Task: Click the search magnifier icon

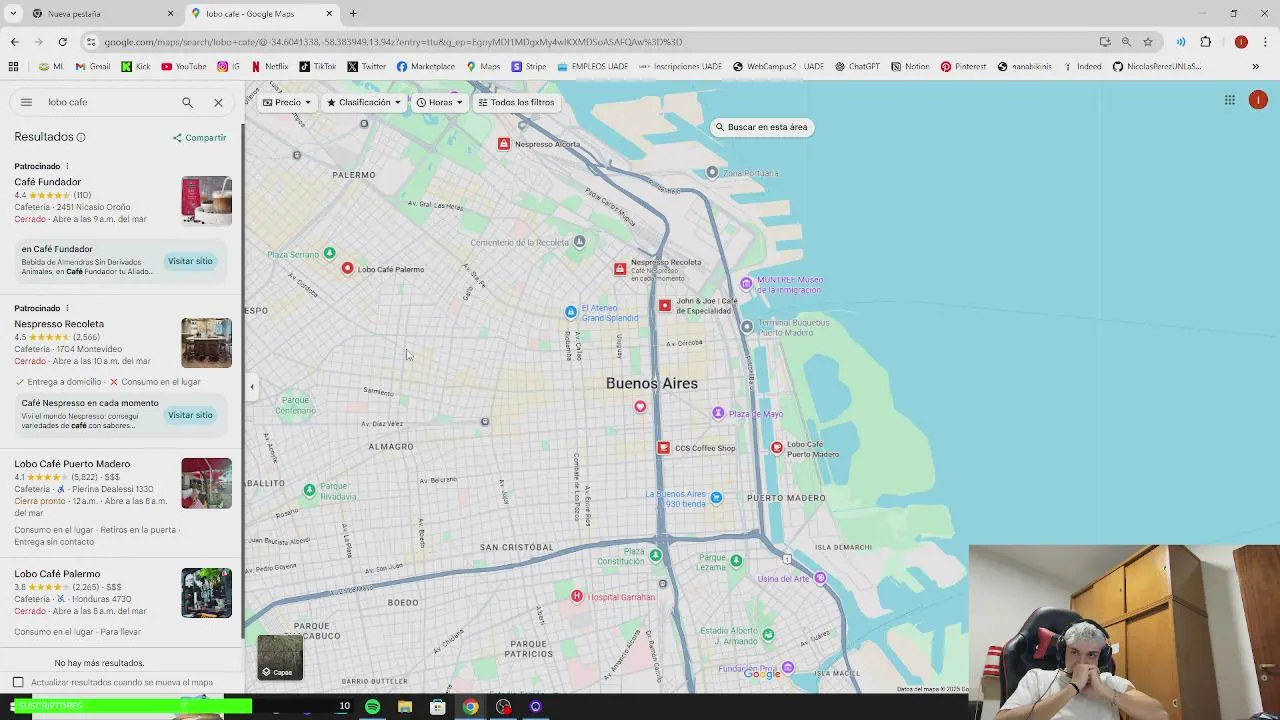Action: click(187, 102)
